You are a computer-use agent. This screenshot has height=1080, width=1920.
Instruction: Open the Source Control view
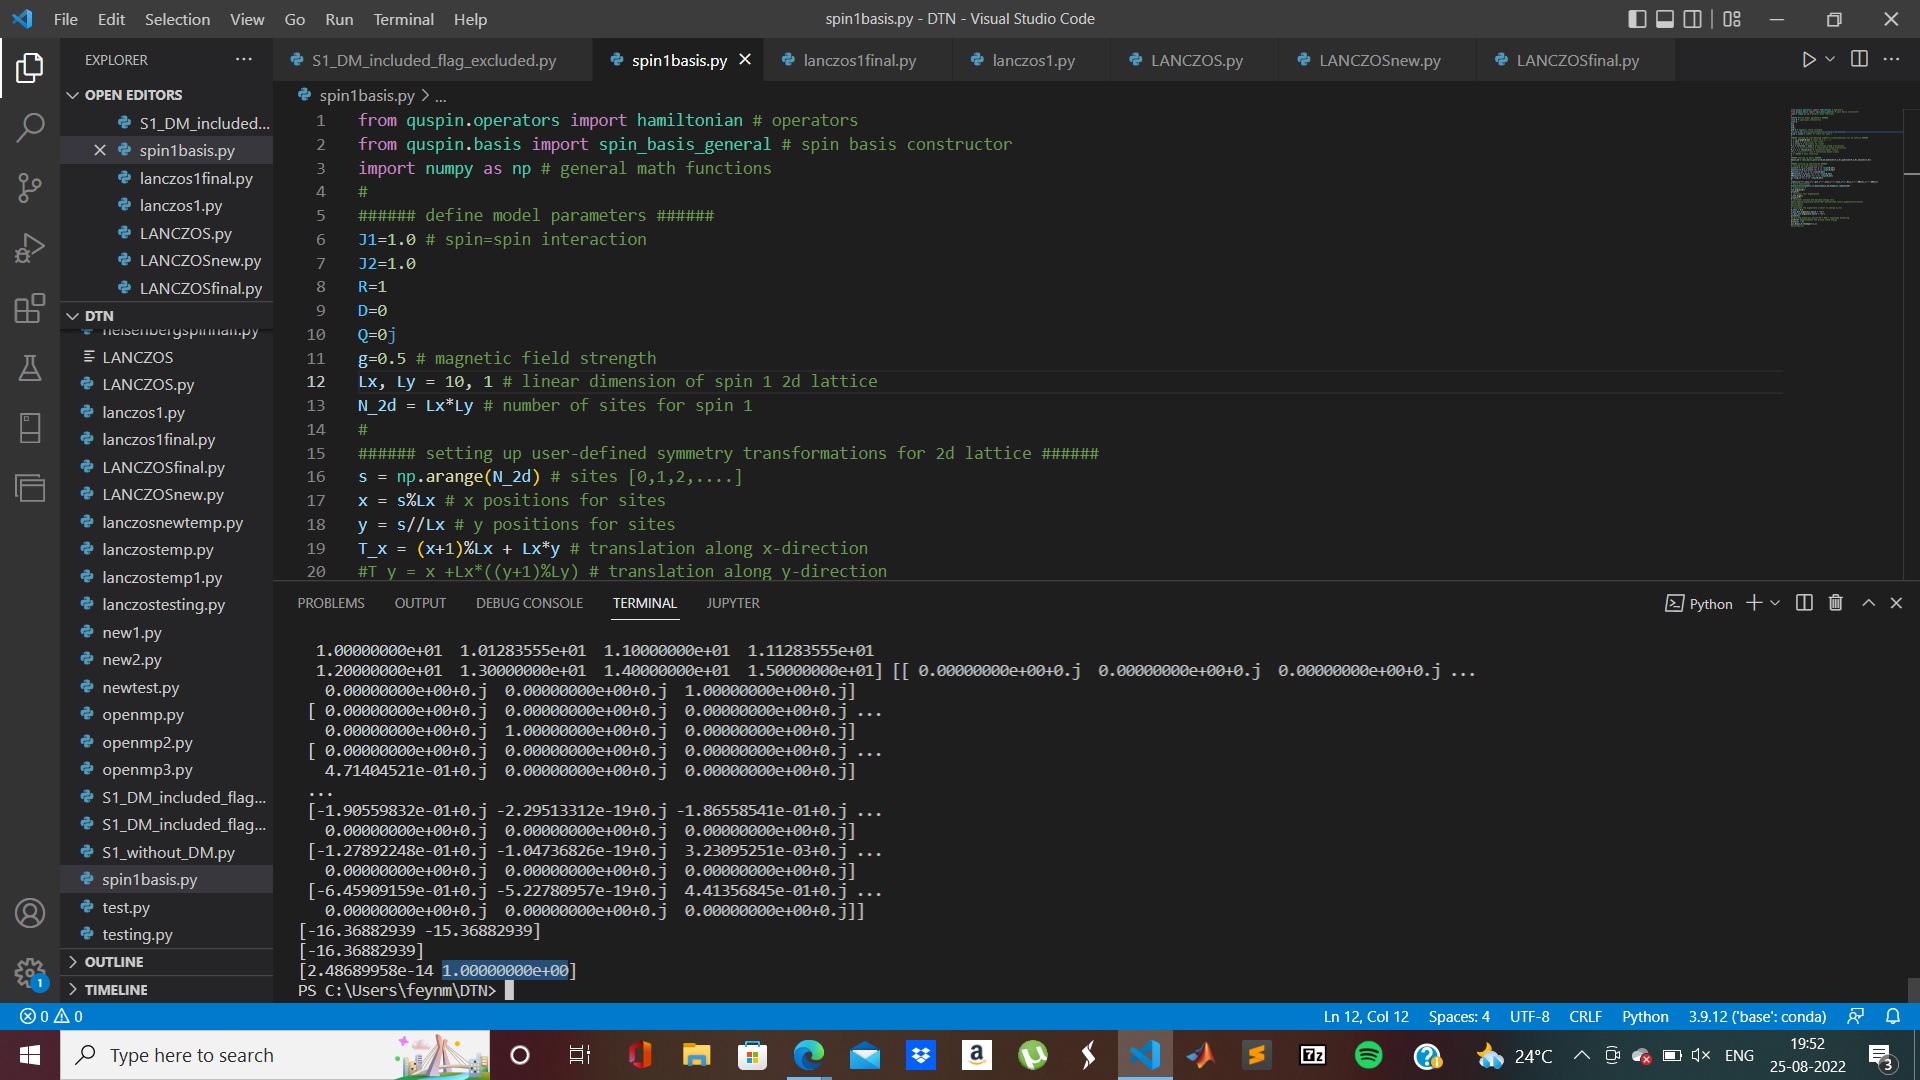pyautogui.click(x=30, y=187)
